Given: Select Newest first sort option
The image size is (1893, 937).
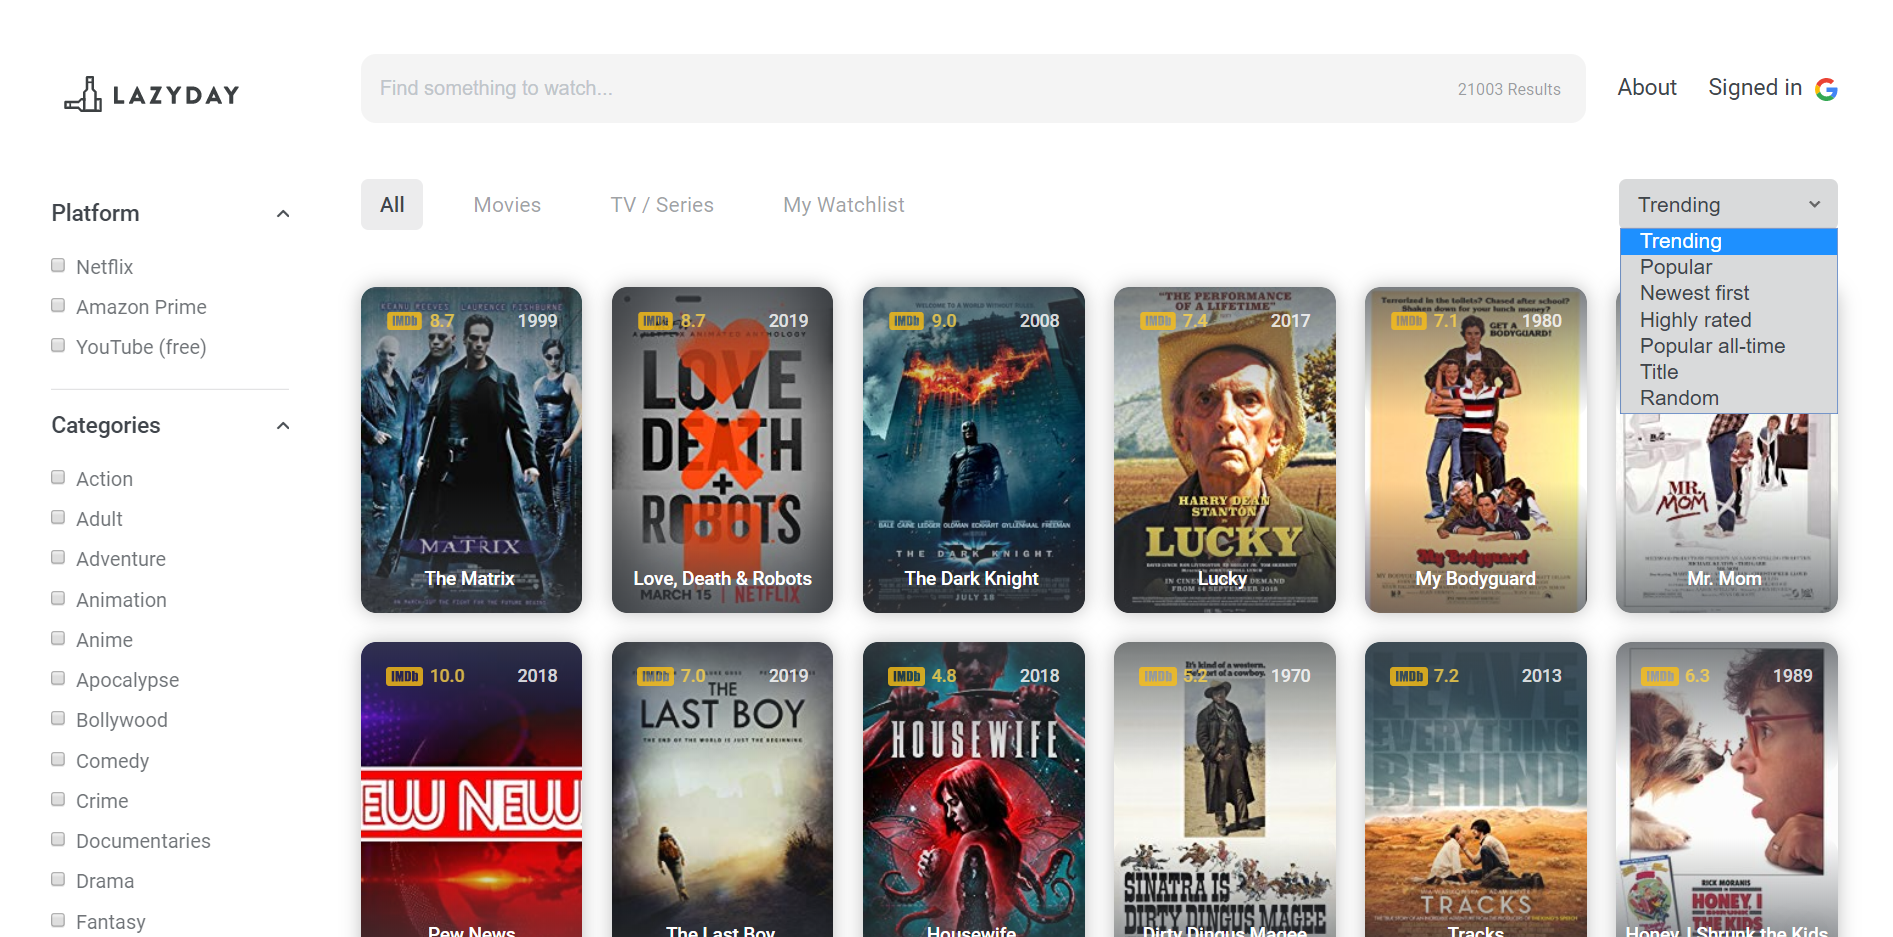Looking at the screenshot, I should [x=1728, y=293].
